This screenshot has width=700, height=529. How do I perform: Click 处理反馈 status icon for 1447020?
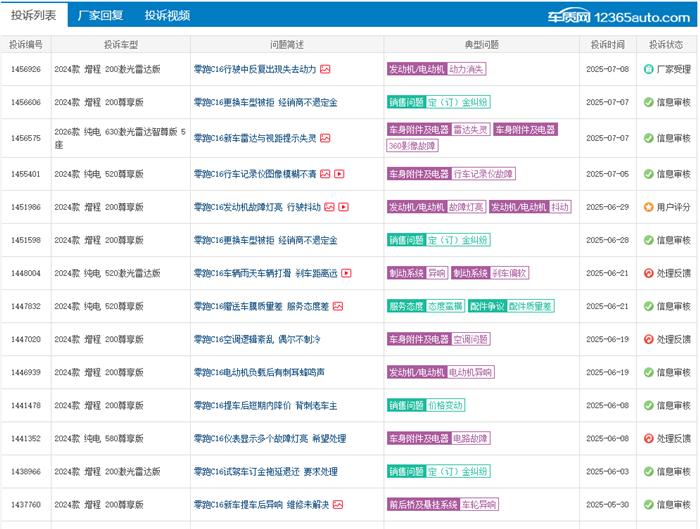tap(649, 339)
